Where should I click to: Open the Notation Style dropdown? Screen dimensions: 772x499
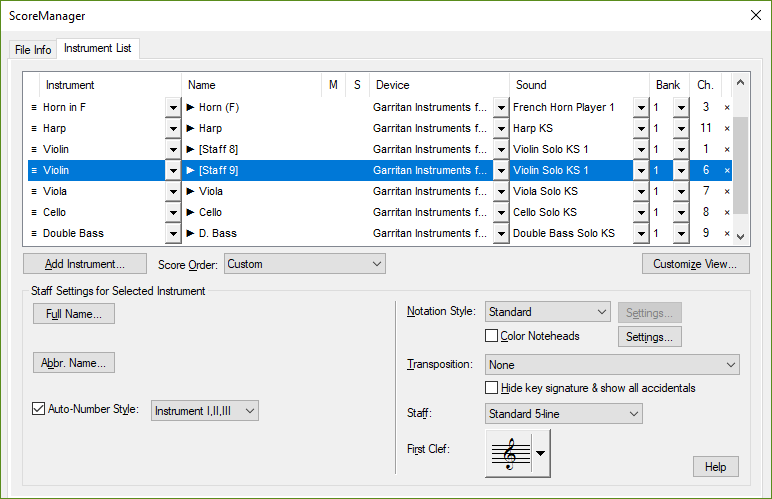click(x=547, y=312)
